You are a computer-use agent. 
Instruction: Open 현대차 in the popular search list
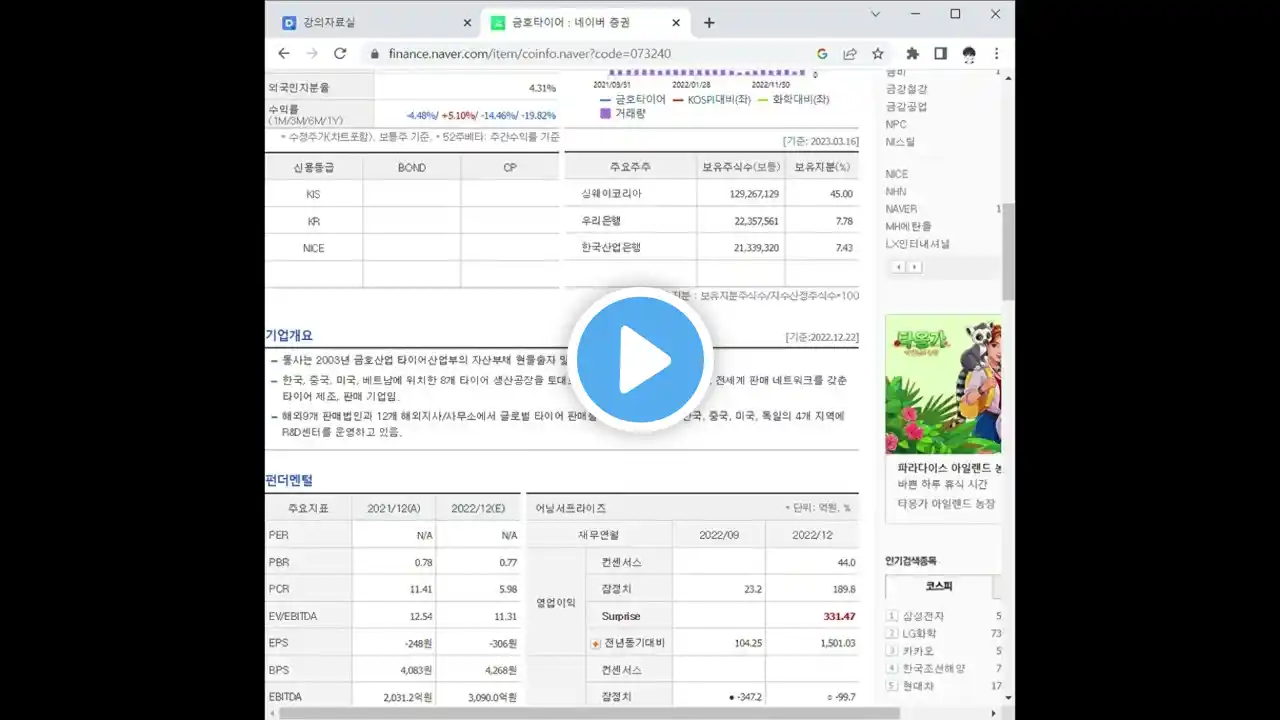click(918, 685)
